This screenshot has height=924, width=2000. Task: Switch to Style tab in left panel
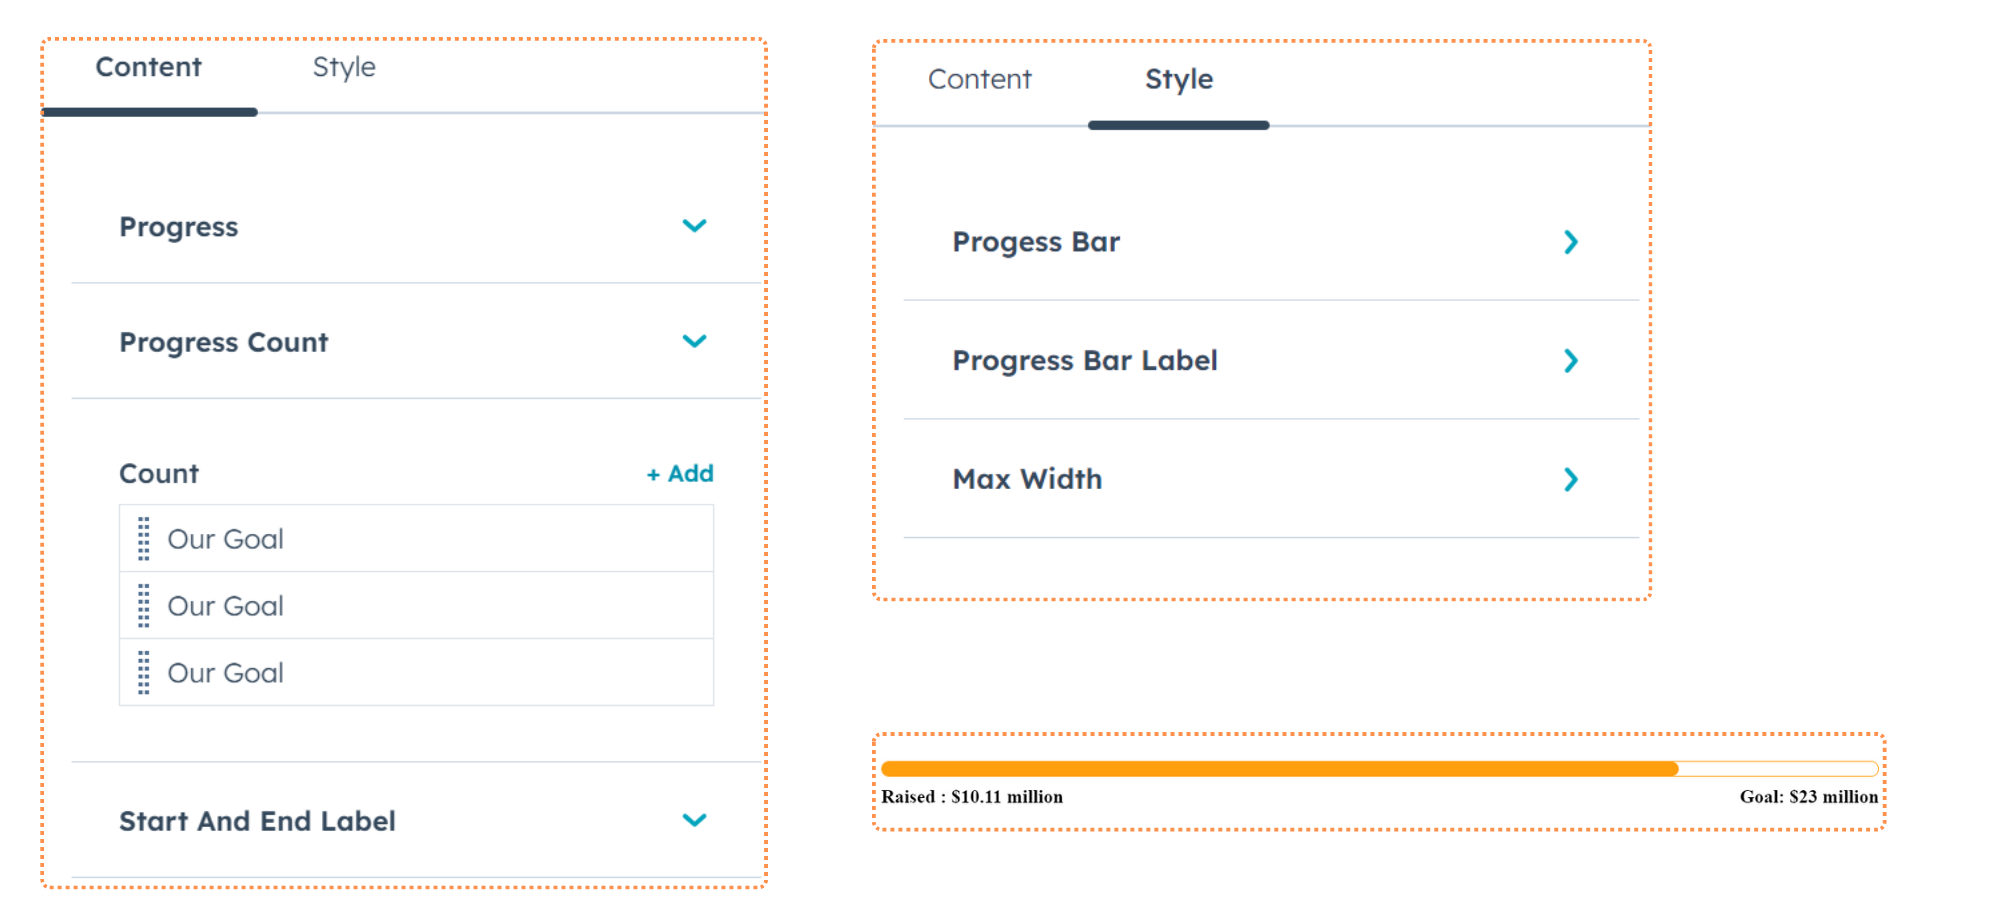tap(344, 67)
